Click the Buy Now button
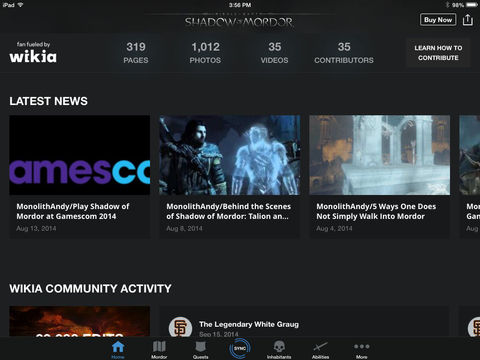480x360 pixels. [438, 20]
